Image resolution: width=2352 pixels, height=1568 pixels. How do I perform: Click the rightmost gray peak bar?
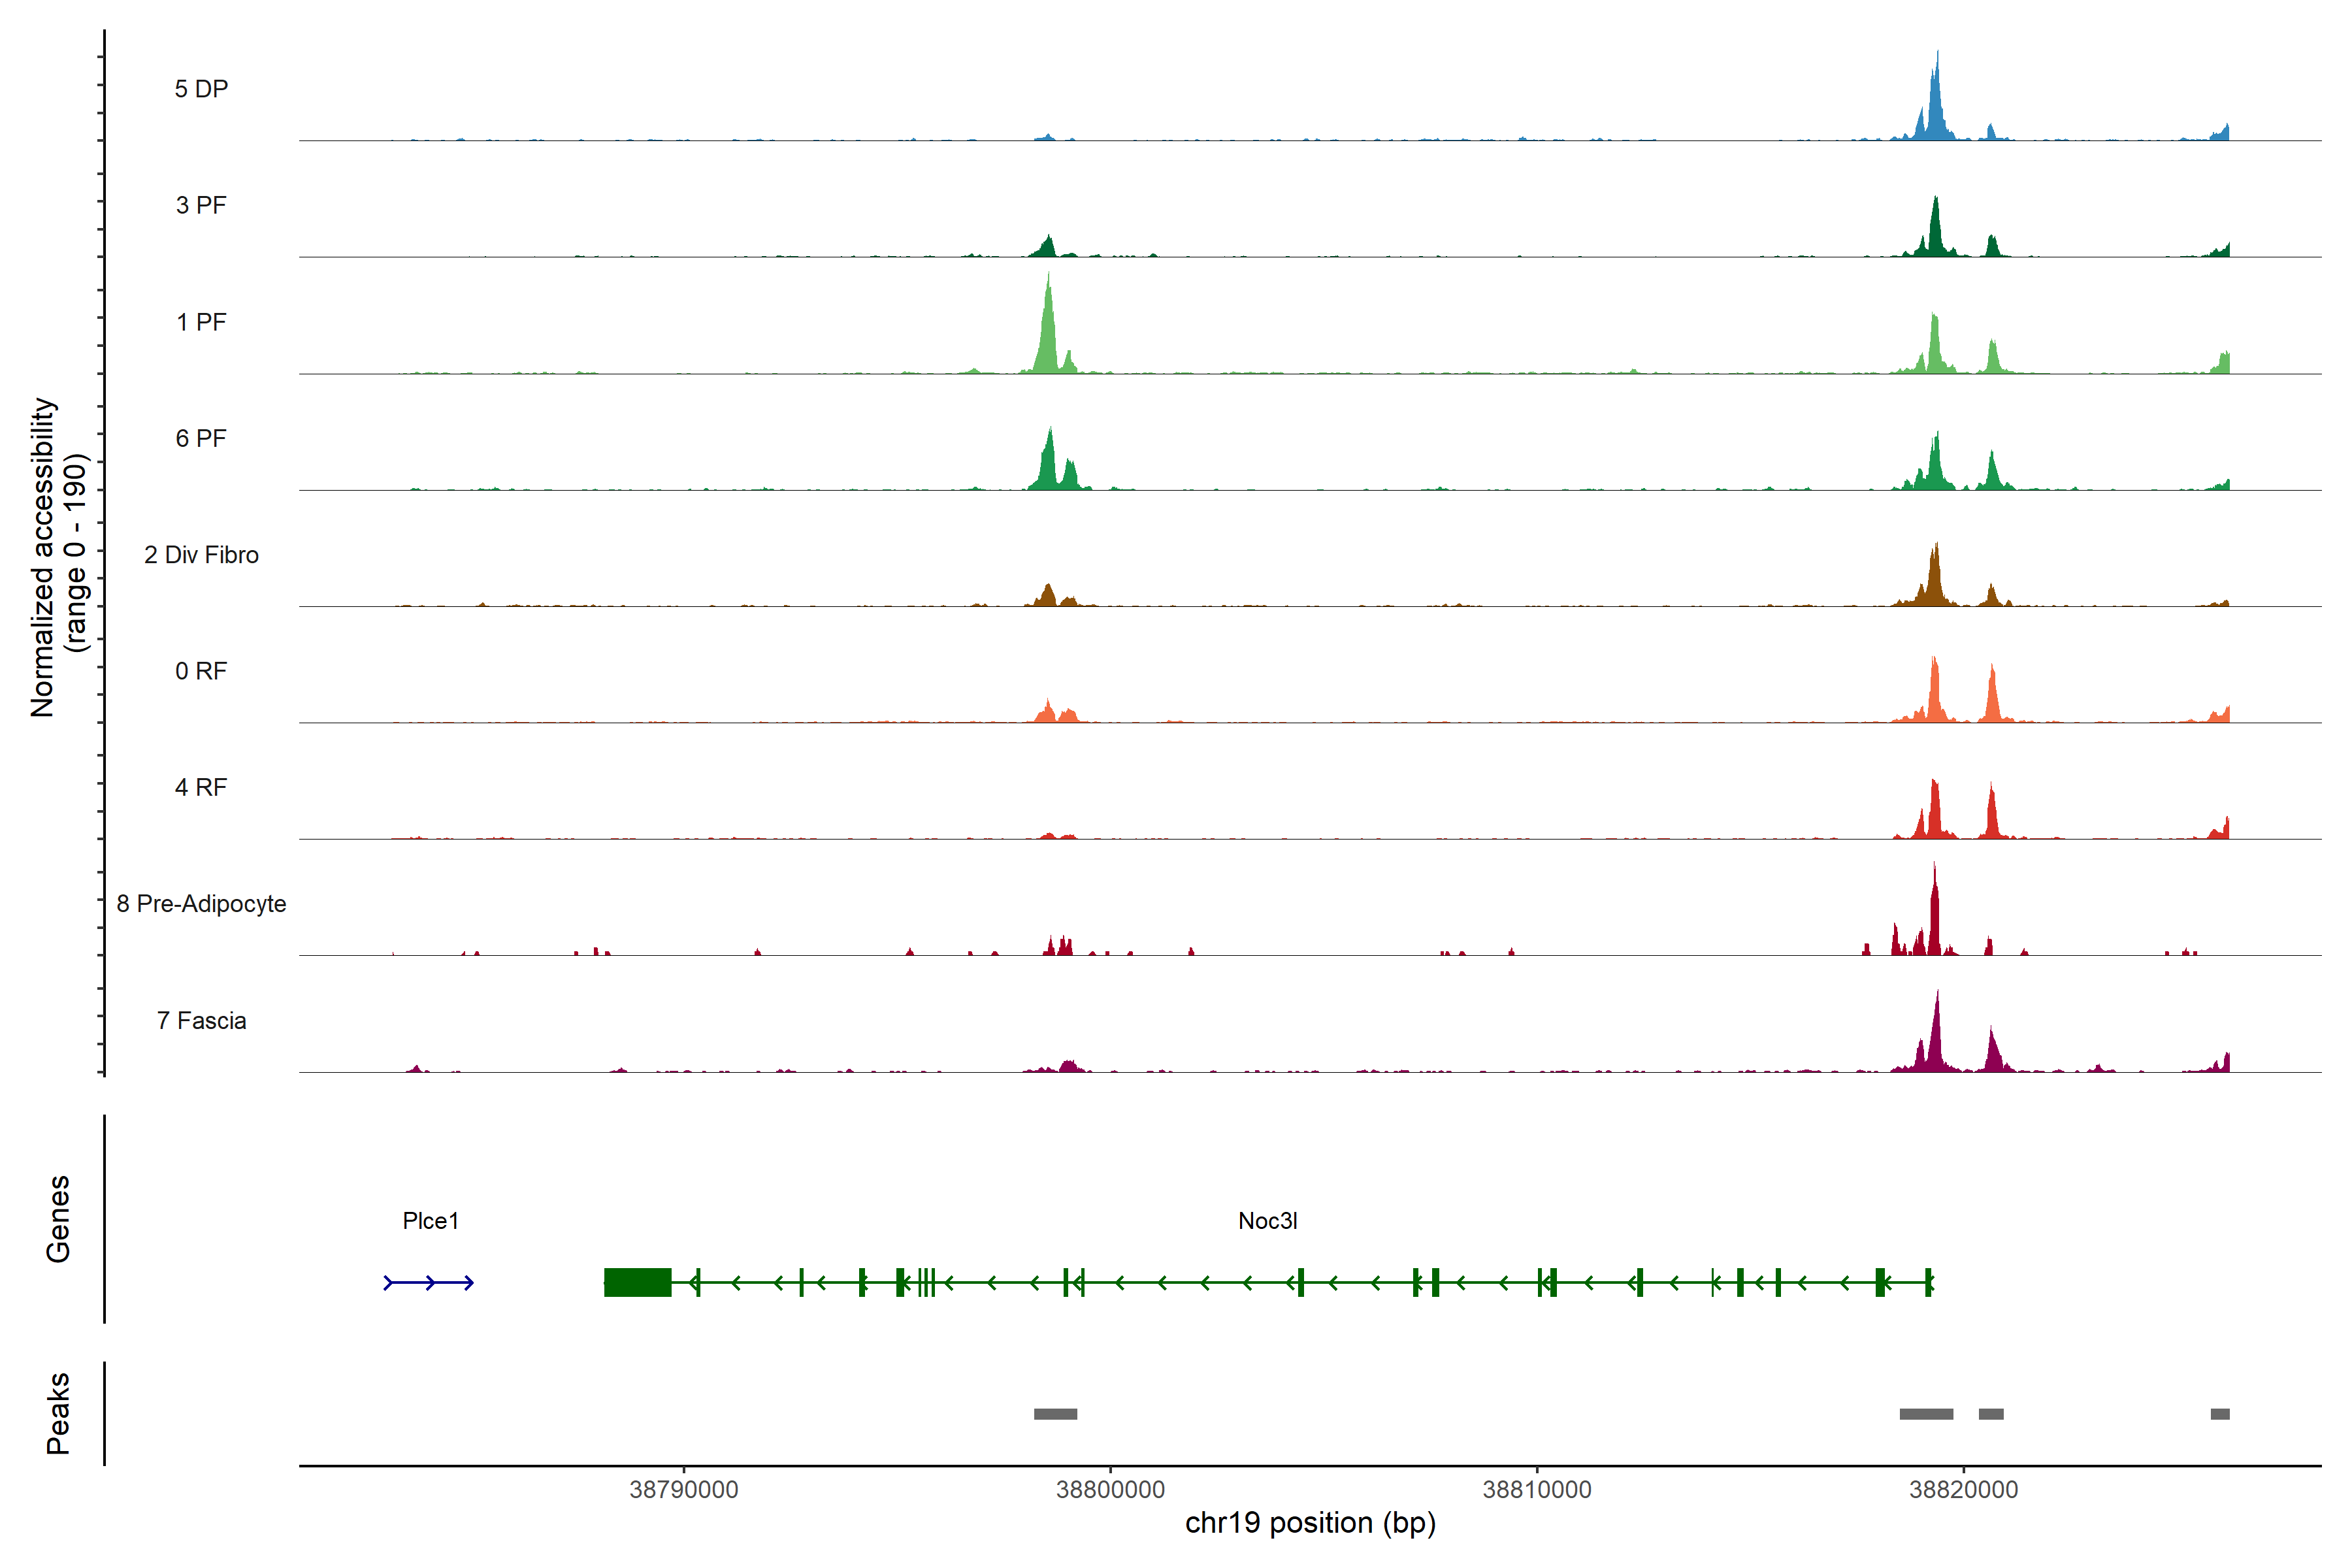coord(2220,1413)
